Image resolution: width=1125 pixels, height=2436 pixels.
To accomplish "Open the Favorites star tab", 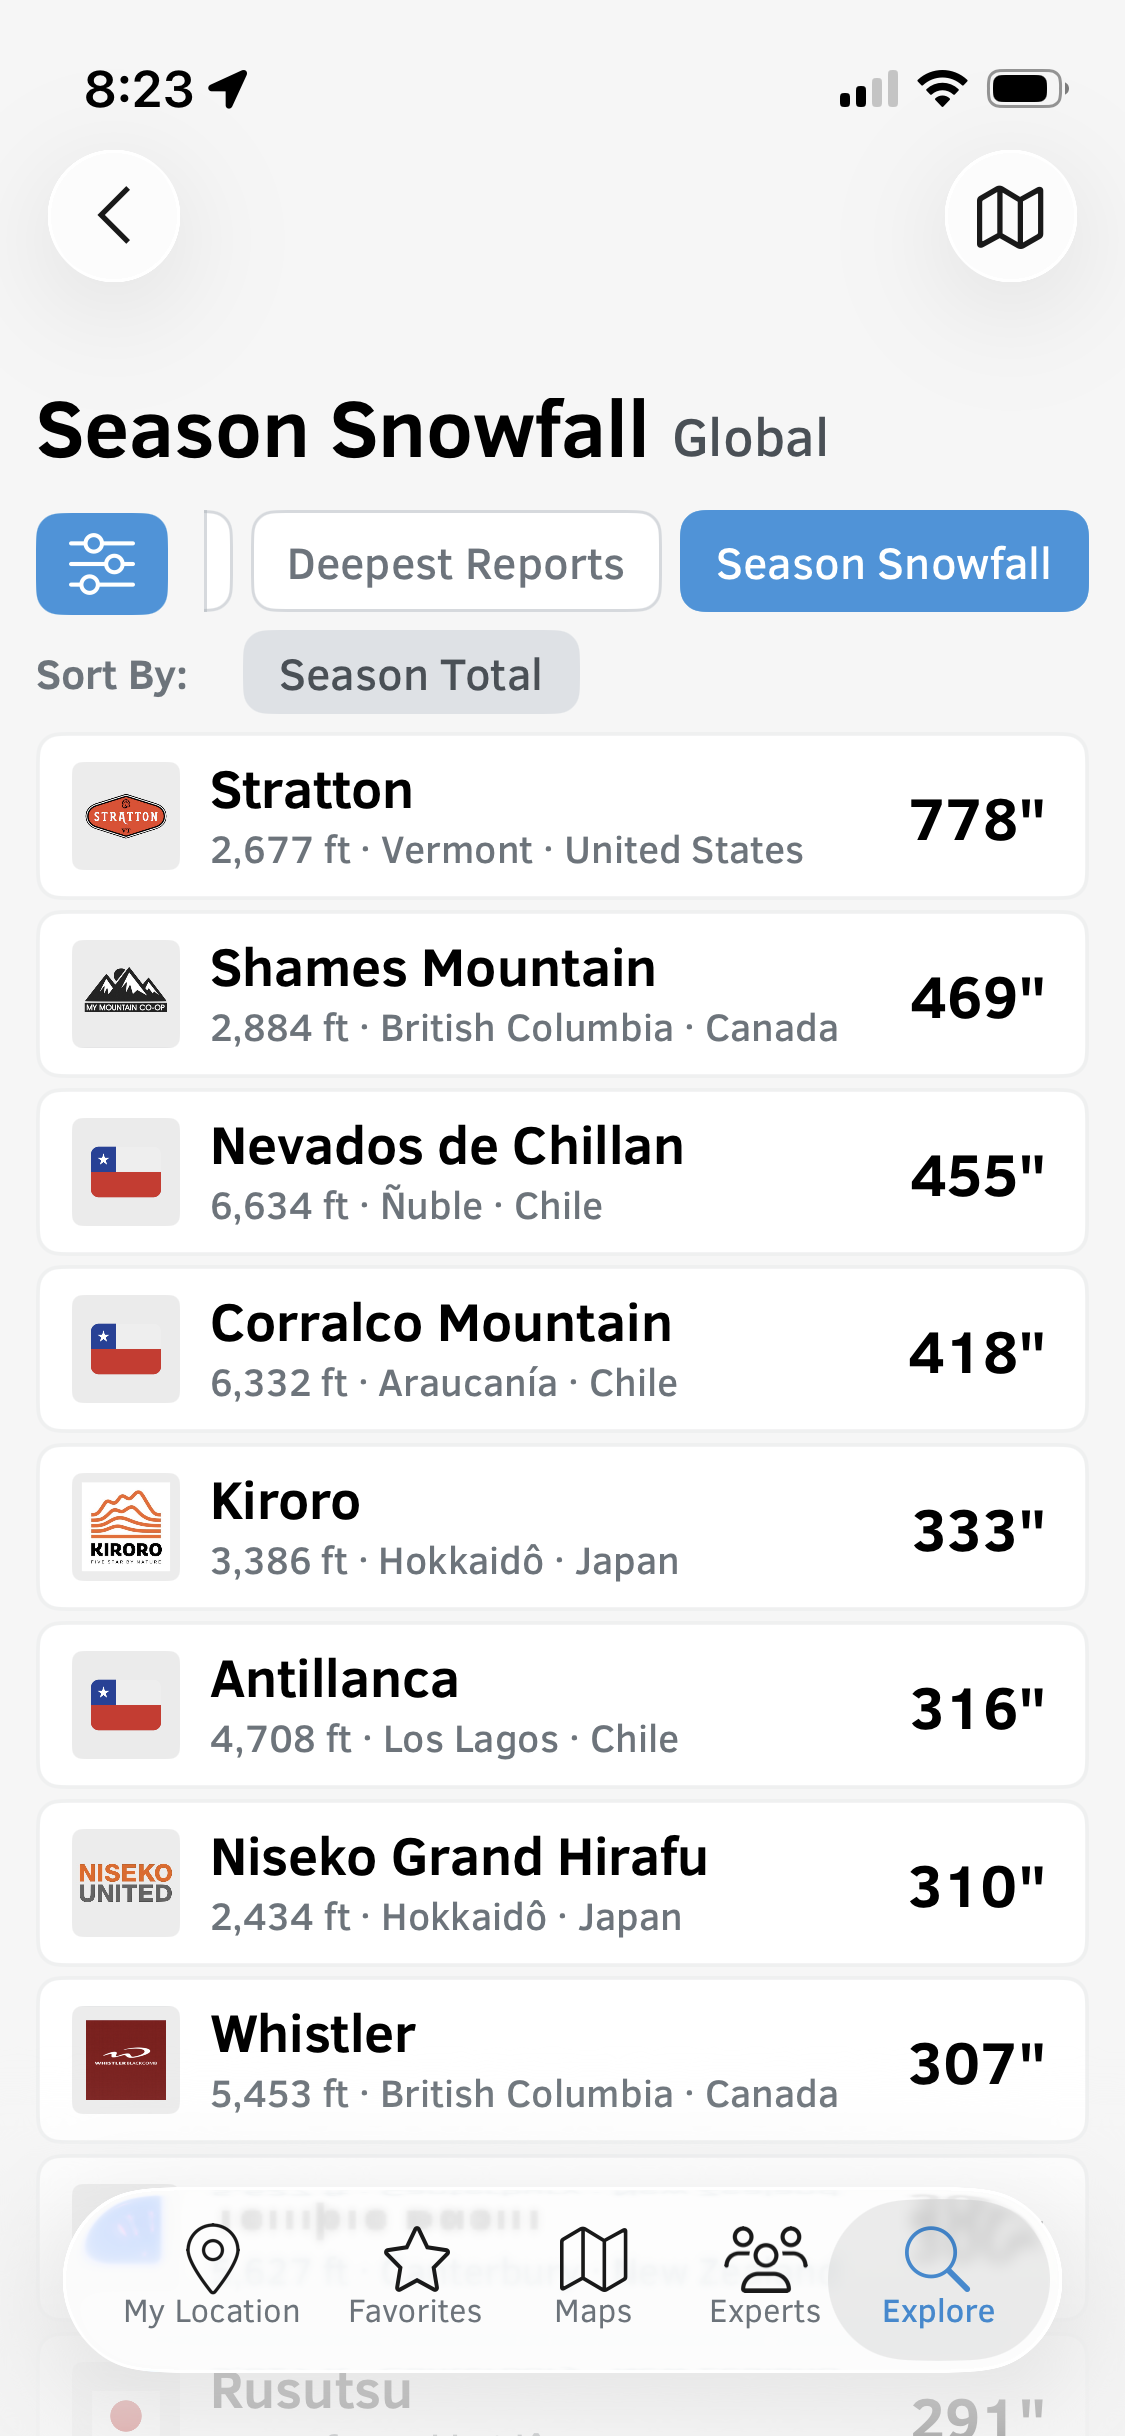I will [415, 2276].
